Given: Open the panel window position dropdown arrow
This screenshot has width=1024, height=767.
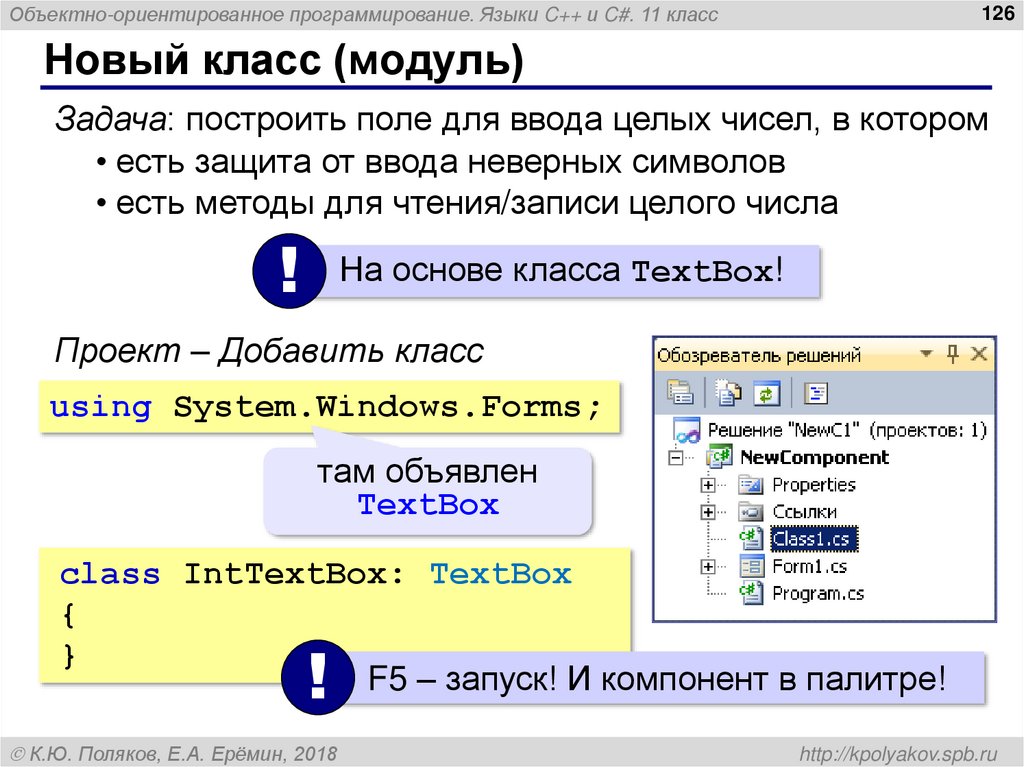Looking at the screenshot, I should pyautogui.click(x=926, y=353).
